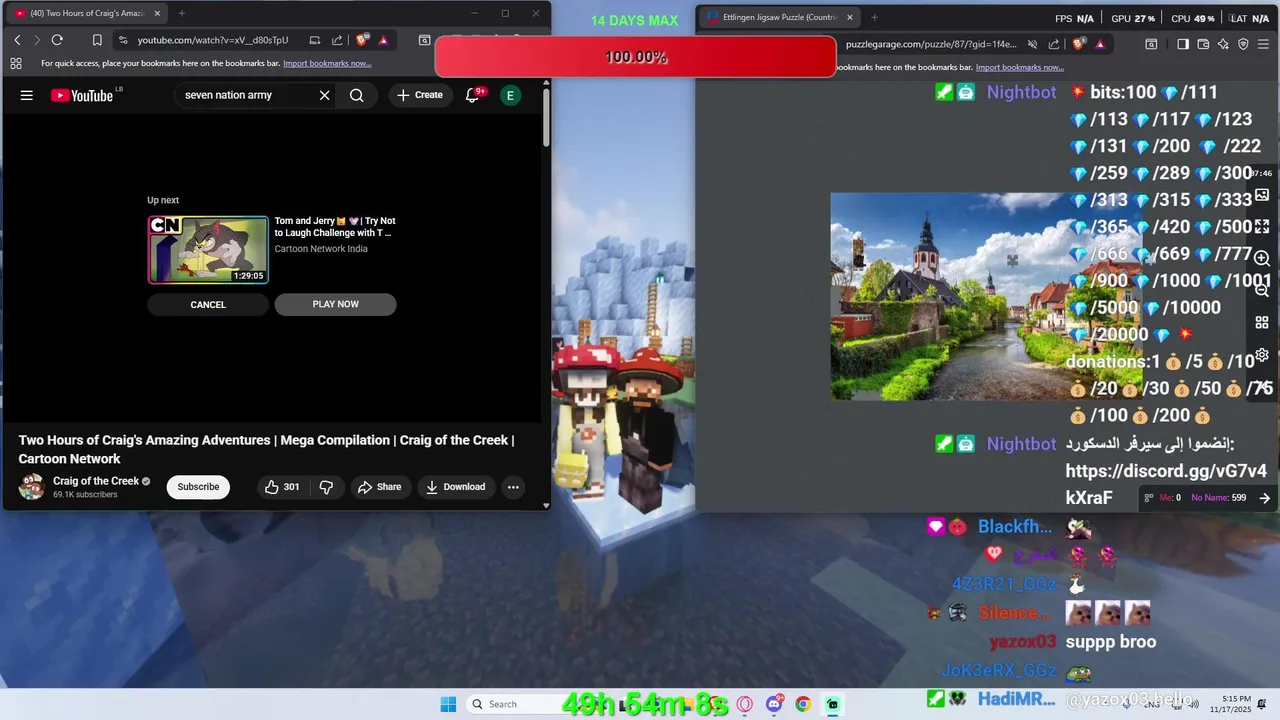Cancel the Up next autoplay
1280x720 pixels.
[x=208, y=305]
